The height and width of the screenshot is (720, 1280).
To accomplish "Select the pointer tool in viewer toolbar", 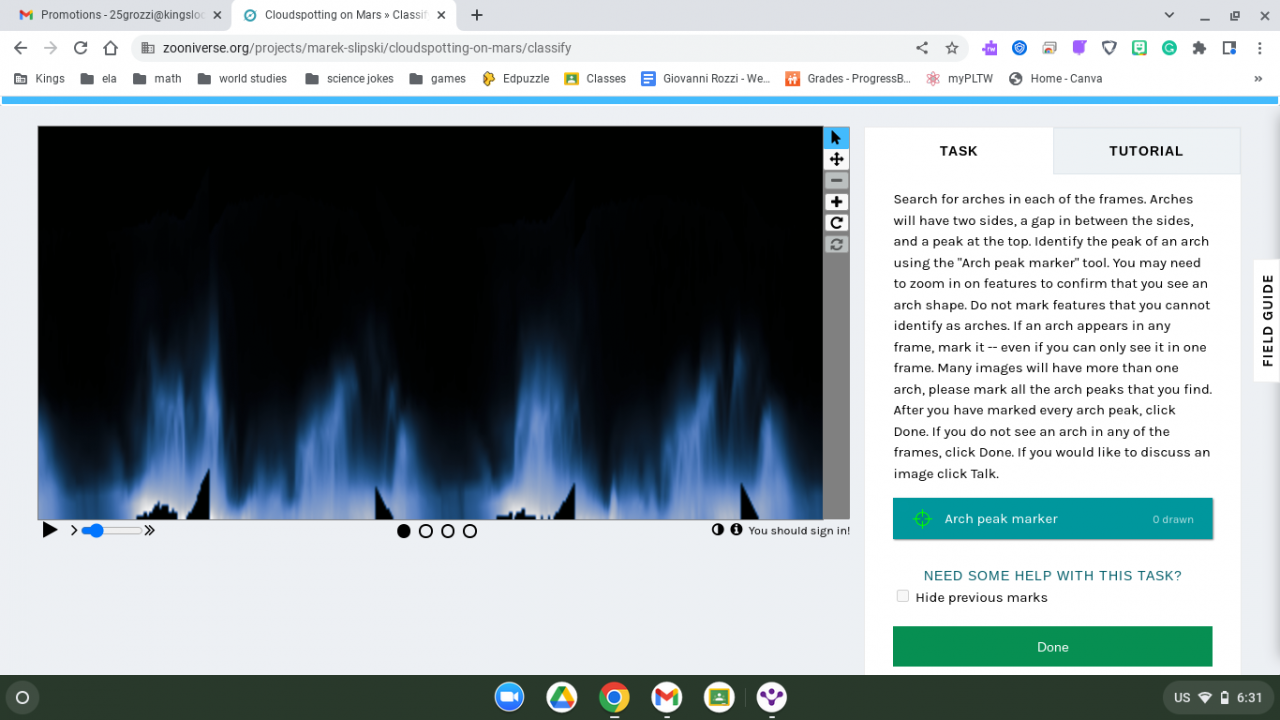I will pos(836,138).
